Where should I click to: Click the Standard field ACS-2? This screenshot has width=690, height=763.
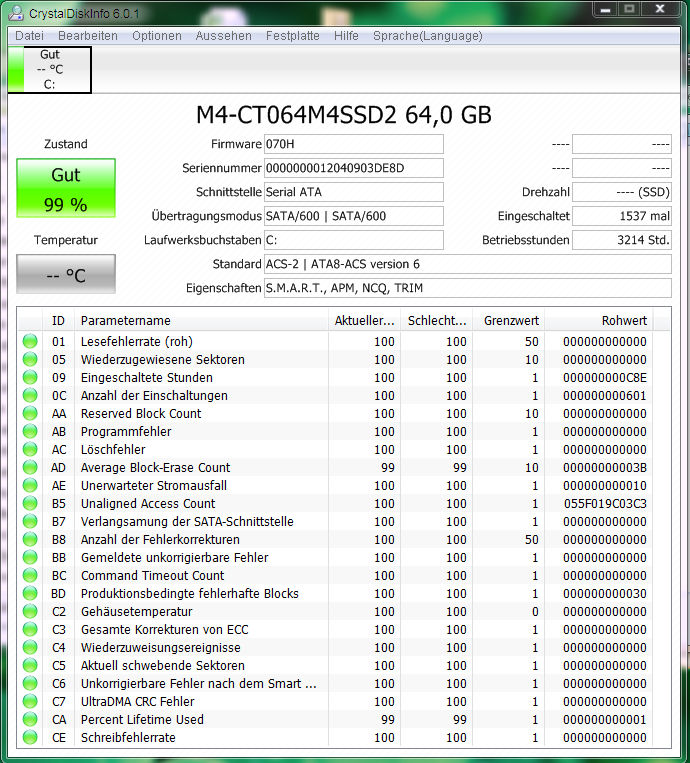tap(468, 264)
